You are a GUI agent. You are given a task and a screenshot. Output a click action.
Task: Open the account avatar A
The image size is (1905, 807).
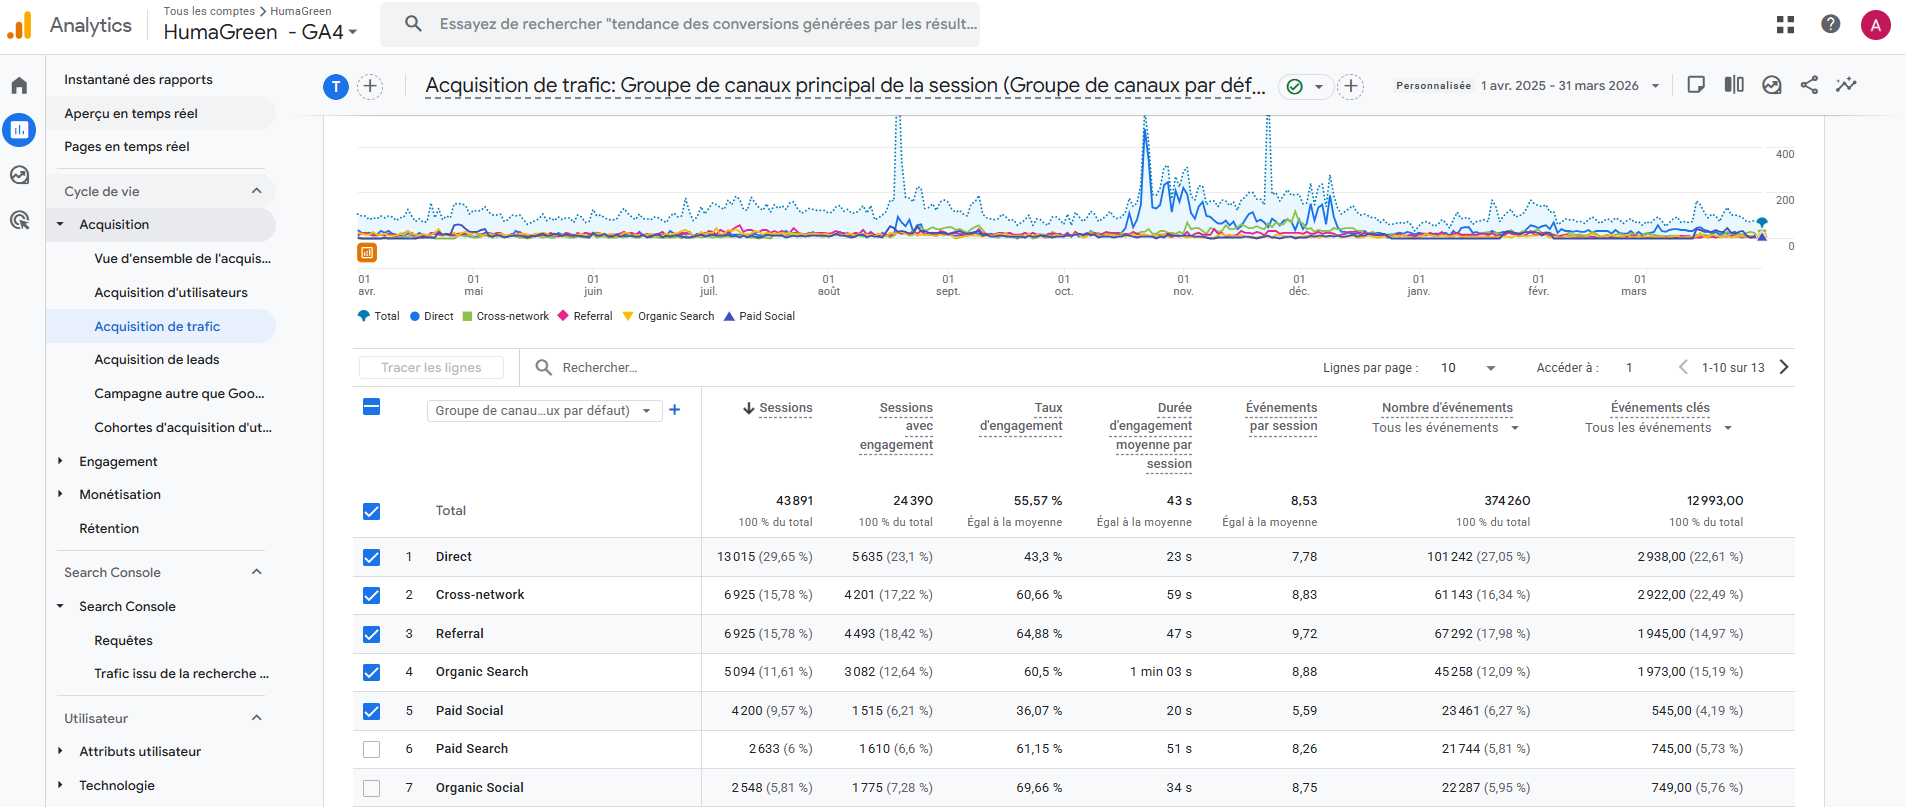coord(1875,25)
